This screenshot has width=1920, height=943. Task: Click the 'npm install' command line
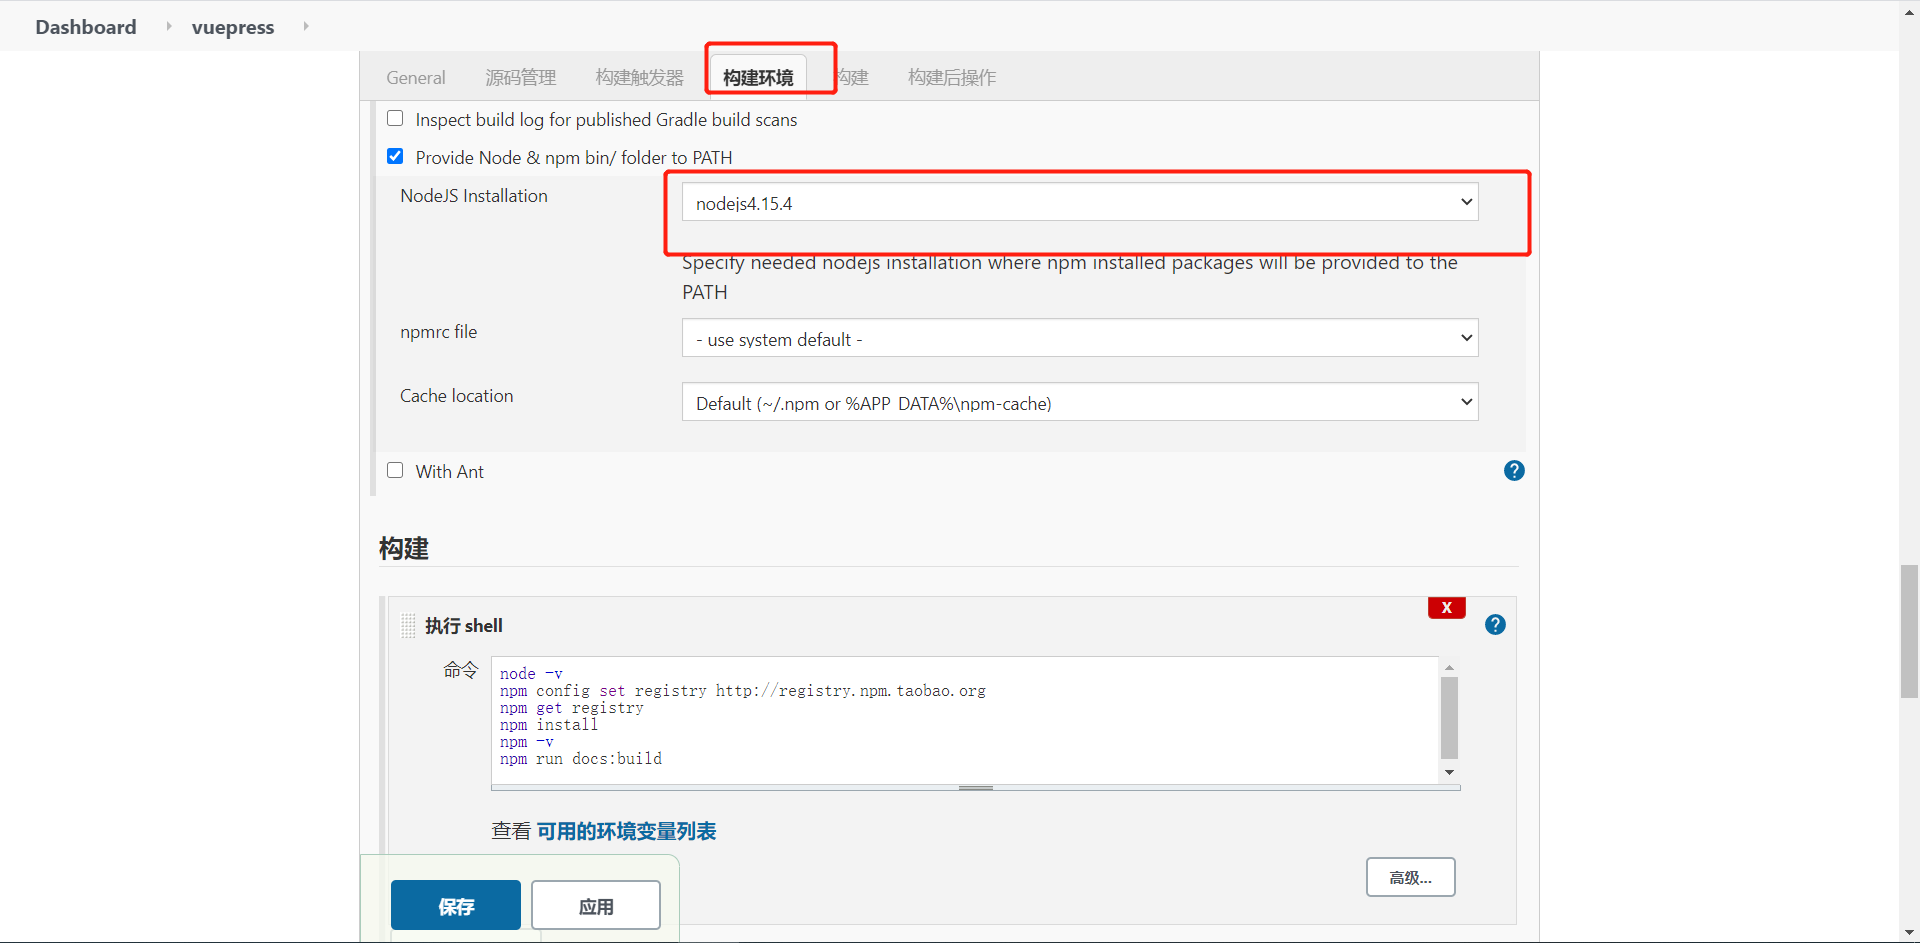(x=549, y=725)
